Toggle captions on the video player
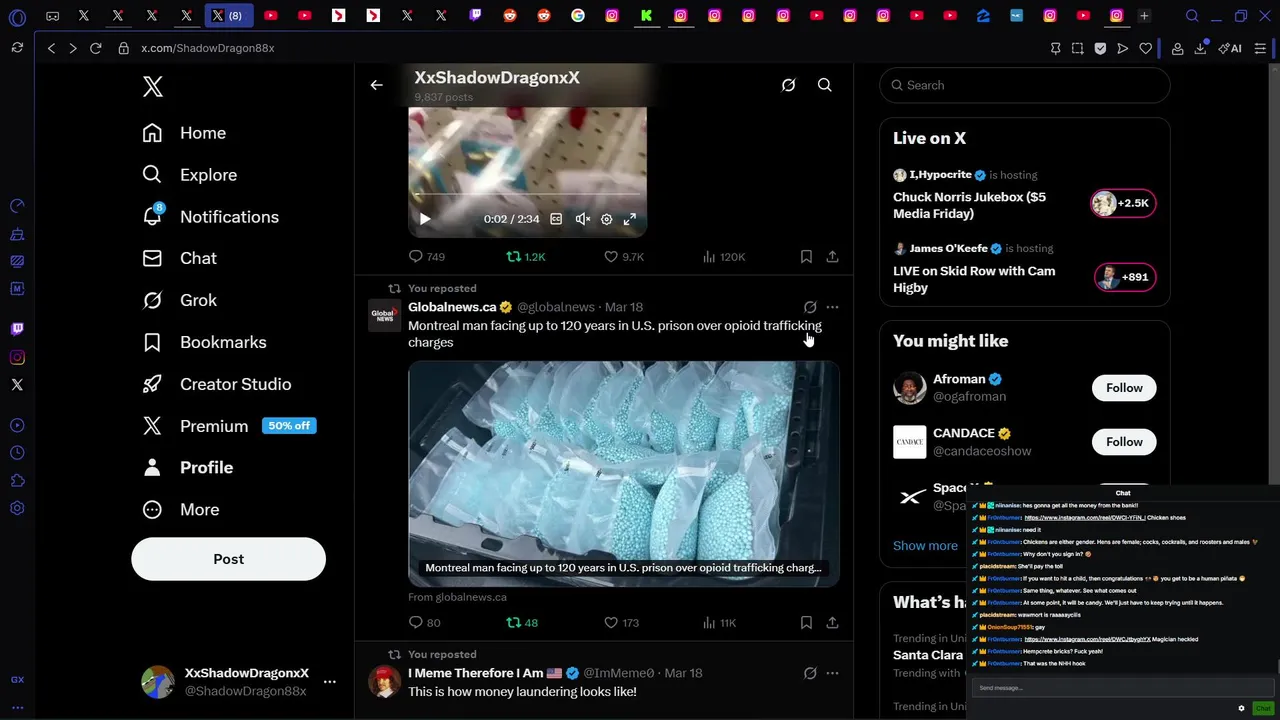 (x=556, y=219)
